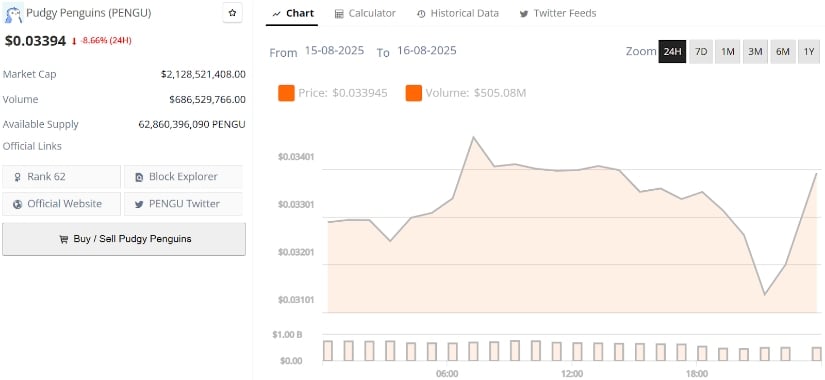The image size is (825, 380).
Task: Toggle the Volume series legend swatch
Action: click(414, 93)
